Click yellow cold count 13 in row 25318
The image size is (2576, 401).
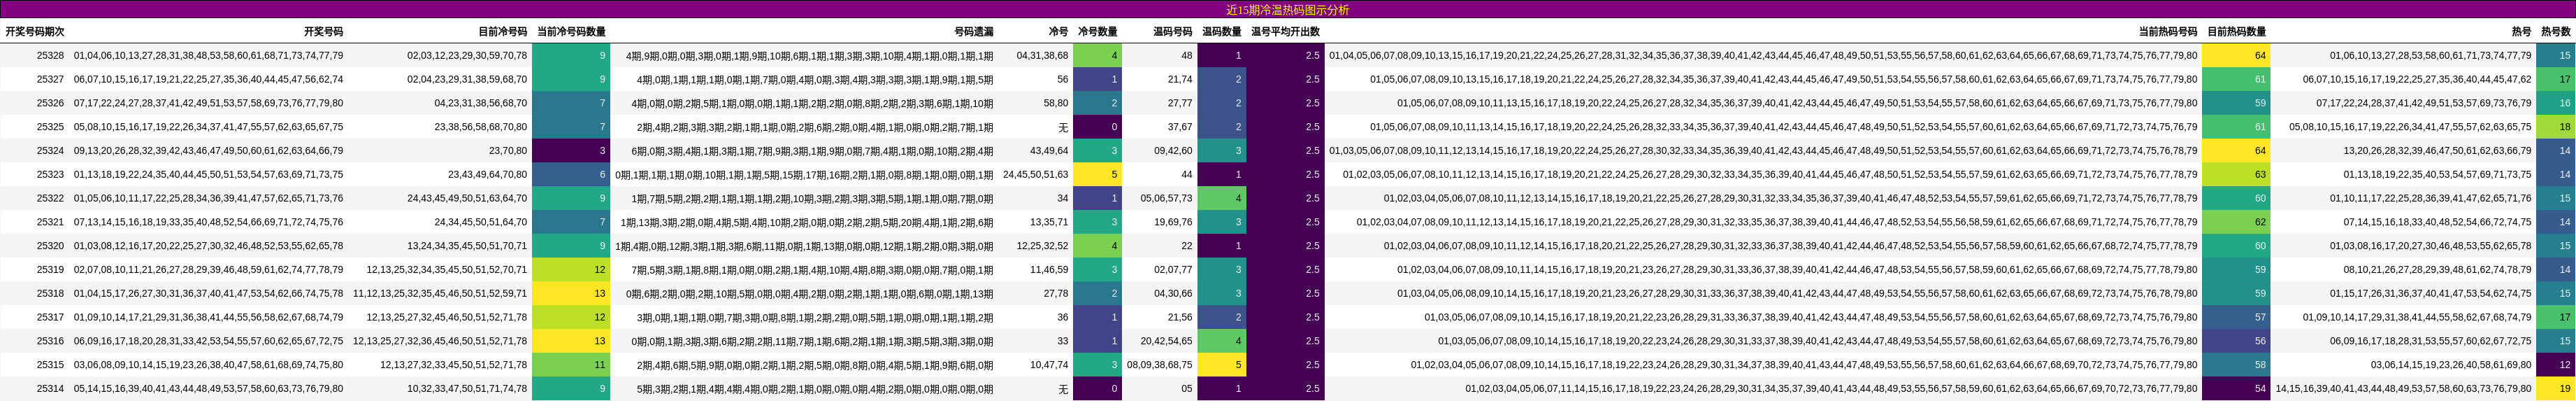(x=571, y=294)
